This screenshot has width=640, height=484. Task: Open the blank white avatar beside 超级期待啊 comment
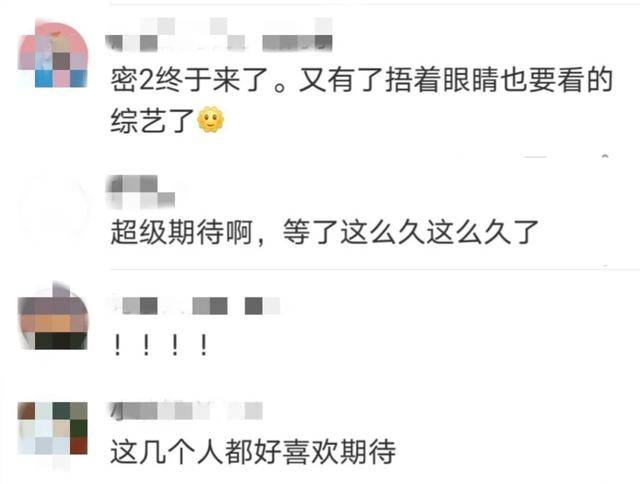coord(53,210)
